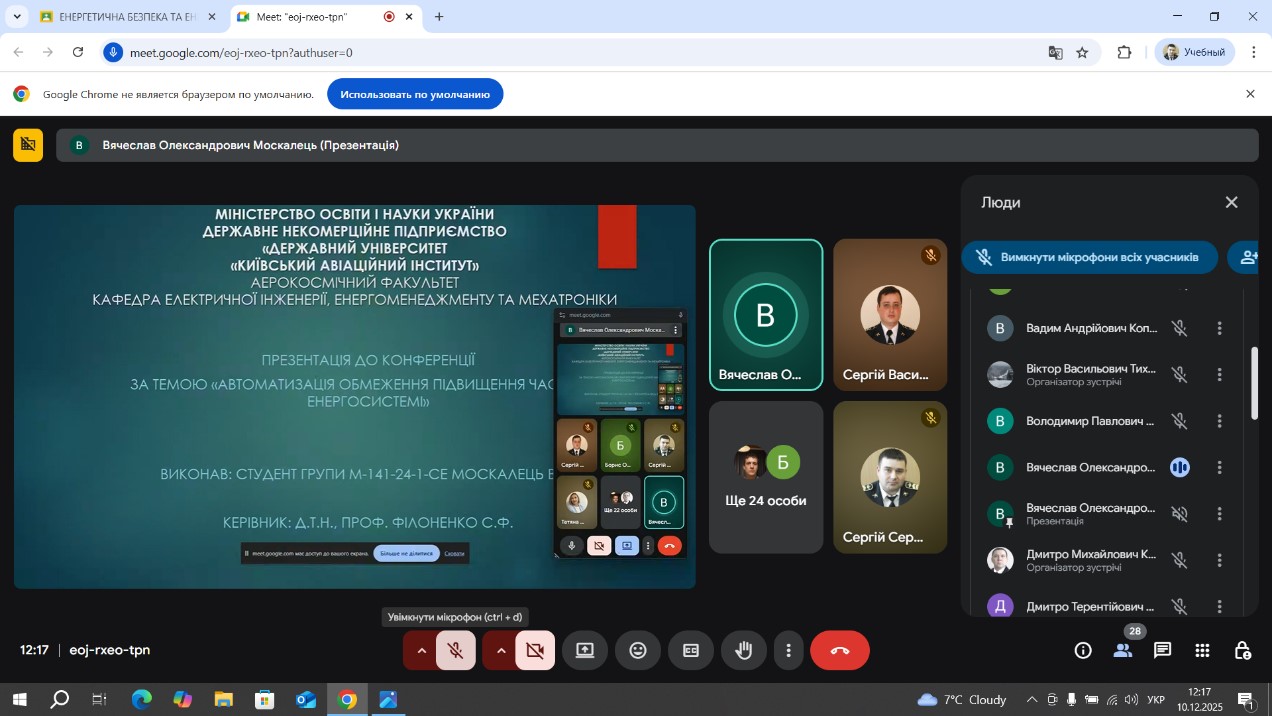
Task: Click Вимкнути мікрофони всіх учасників button
Action: tap(1089, 257)
